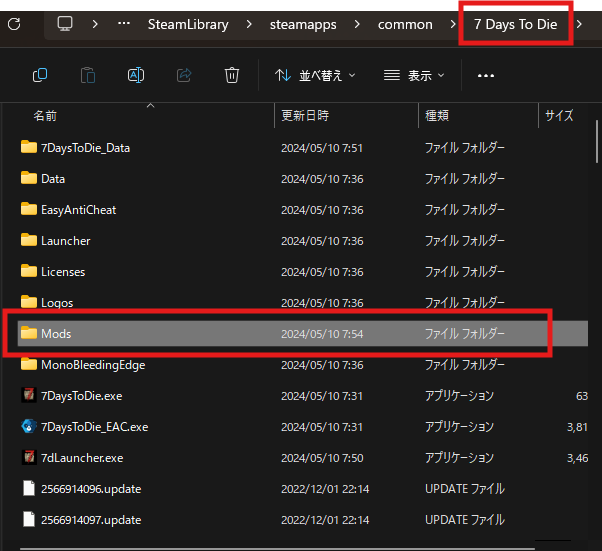Select the 7DaysToDie.exe file

click(303, 396)
